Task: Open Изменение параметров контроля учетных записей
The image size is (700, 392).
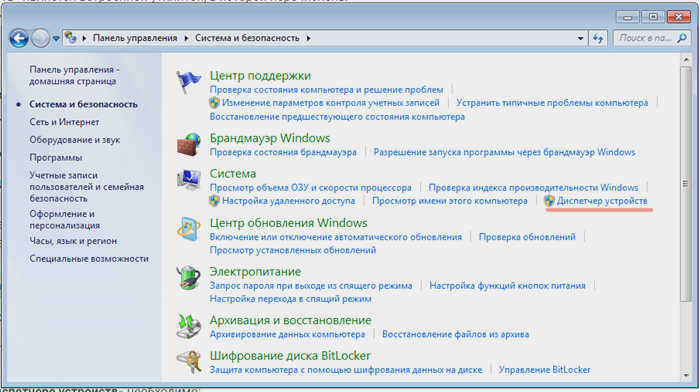Action: click(331, 103)
